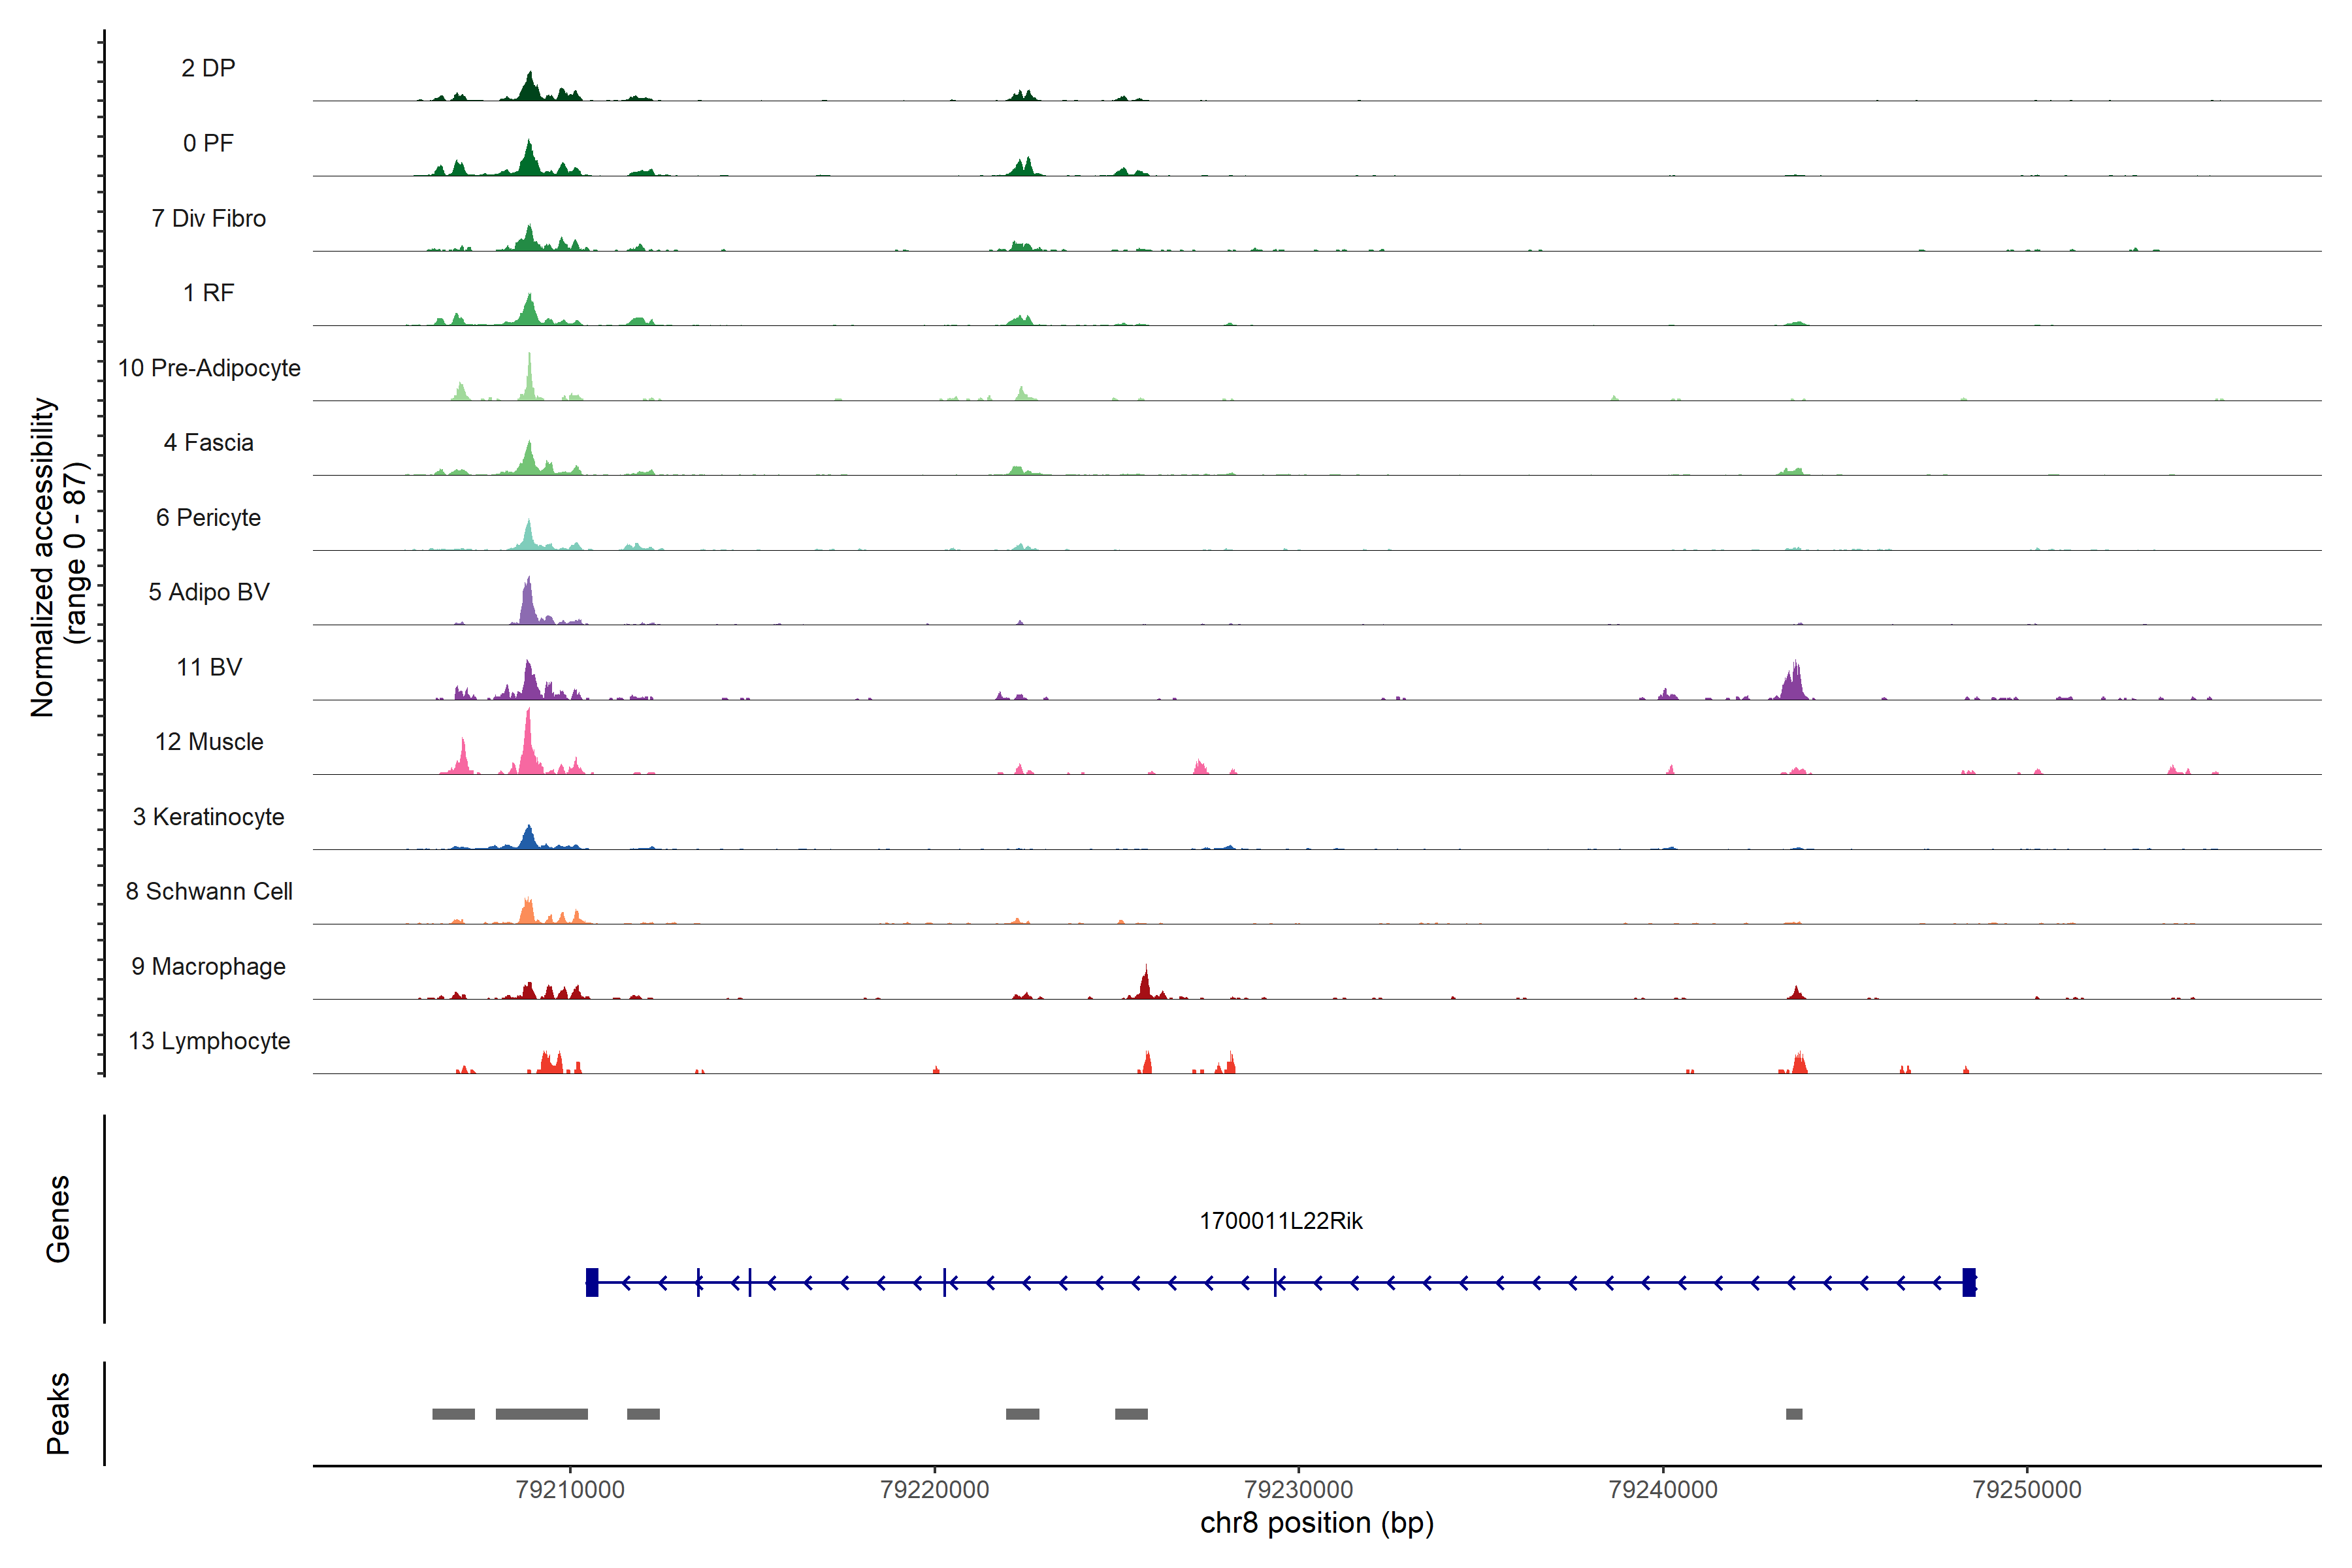Click the right end exon block of the gene
This screenshot has height=1568, width=2352.
pos(1969,1282)
